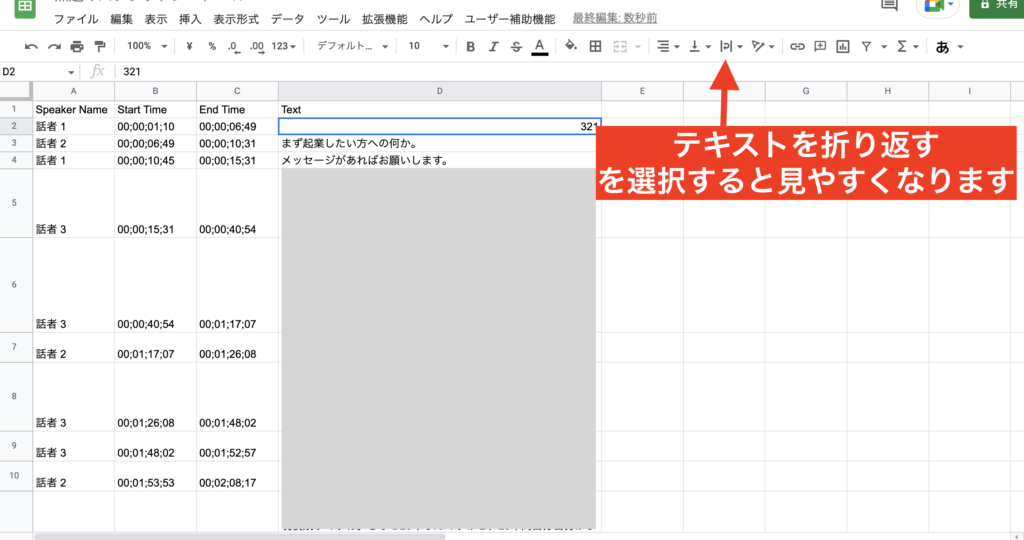The image size is (1024, 540).
Task: Click the undo arrow in the toolbar
Action: 31,46
